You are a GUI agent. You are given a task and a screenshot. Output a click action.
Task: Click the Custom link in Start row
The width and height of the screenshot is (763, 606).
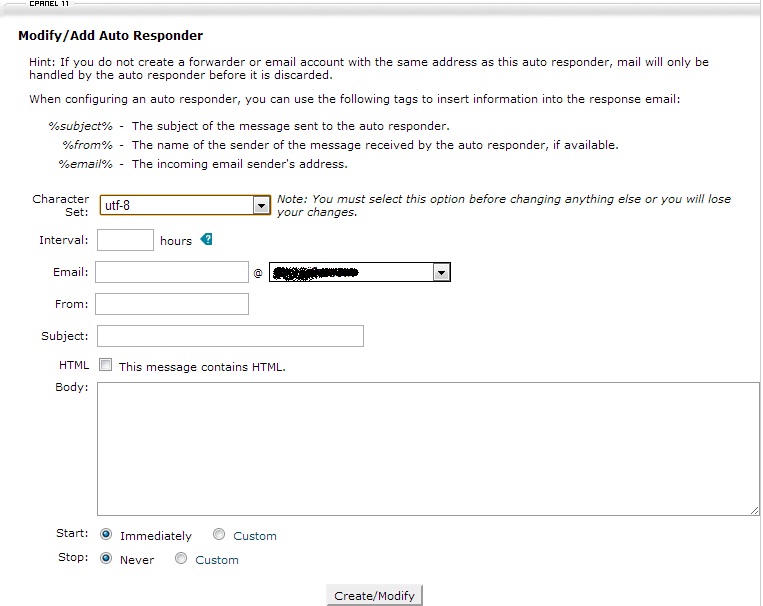coord(255,536)
